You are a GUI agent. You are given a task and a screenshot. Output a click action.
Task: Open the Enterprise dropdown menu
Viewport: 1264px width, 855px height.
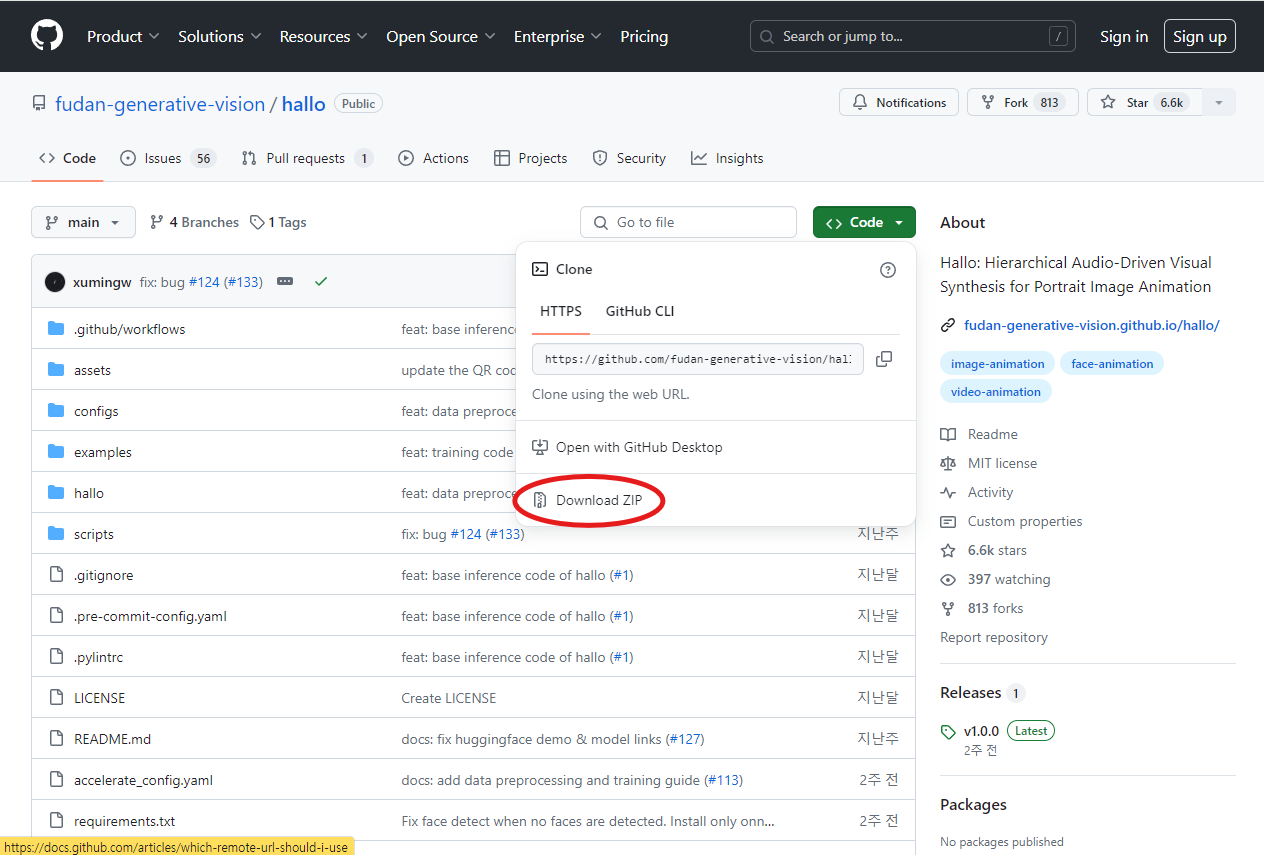(558, 36)
